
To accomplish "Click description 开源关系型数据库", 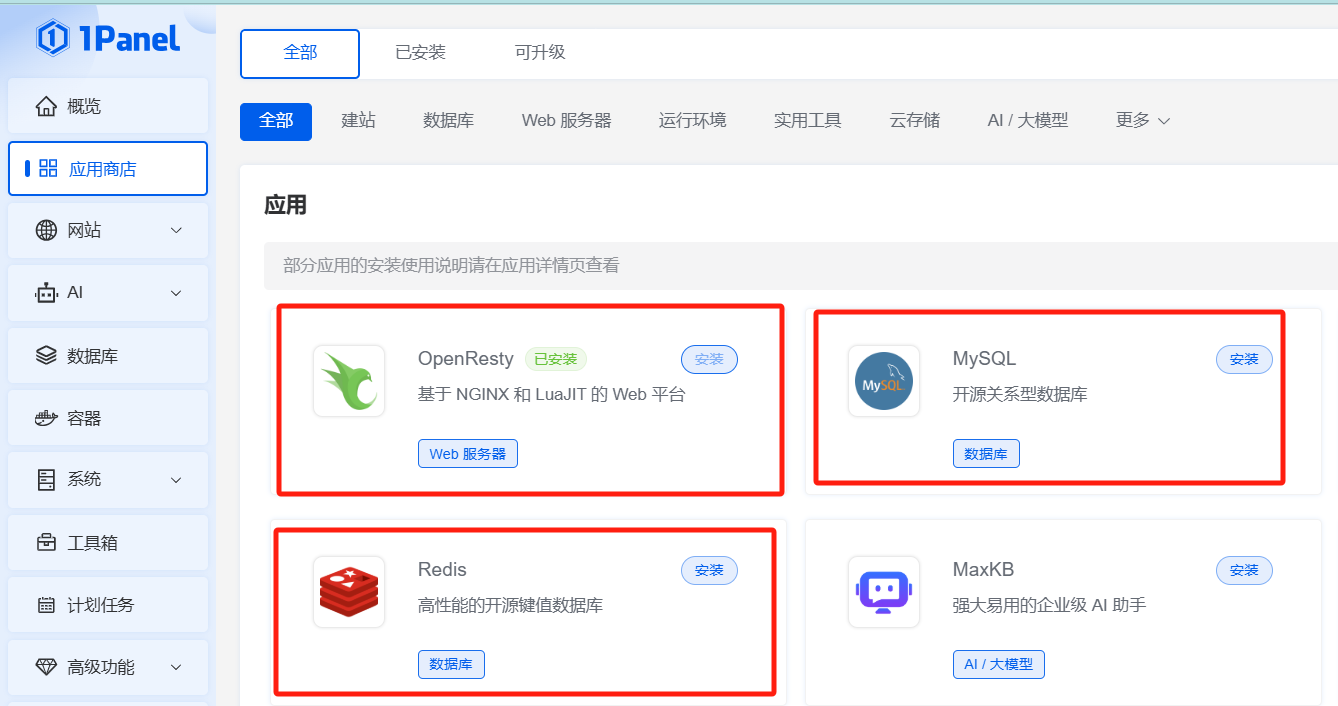I will (x=1020, y=395).
